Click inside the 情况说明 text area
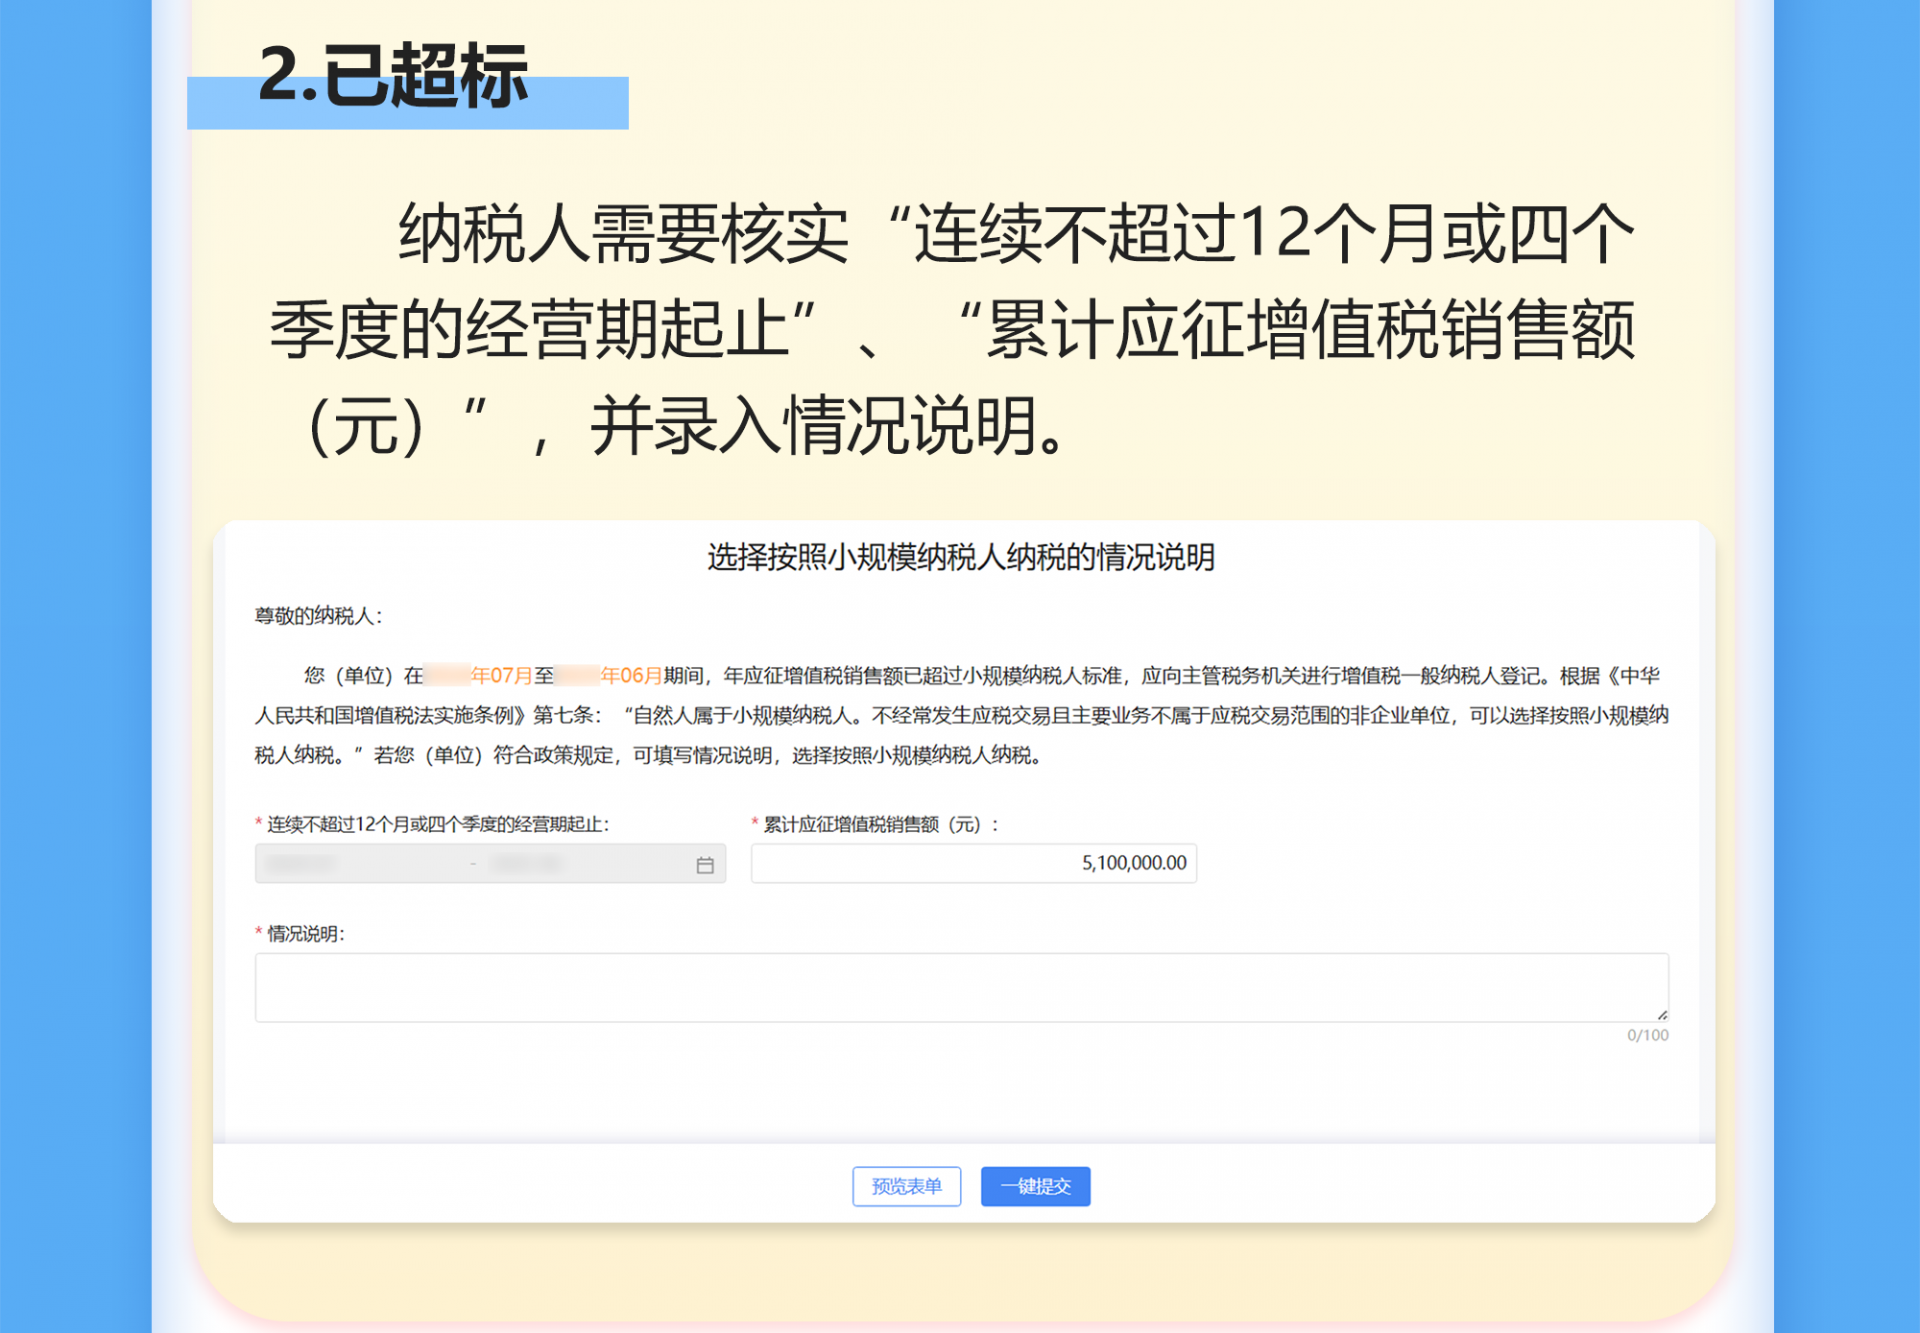The width and height of the screenshot is (1920, 1333). coord(960,987)
